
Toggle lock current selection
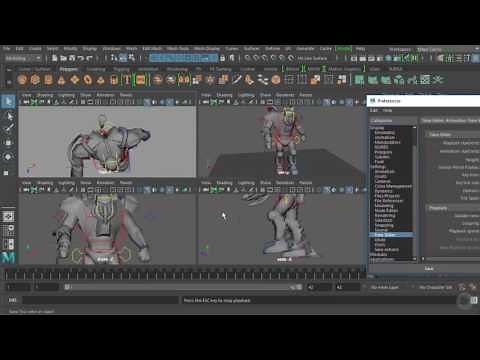click(223, 58)
